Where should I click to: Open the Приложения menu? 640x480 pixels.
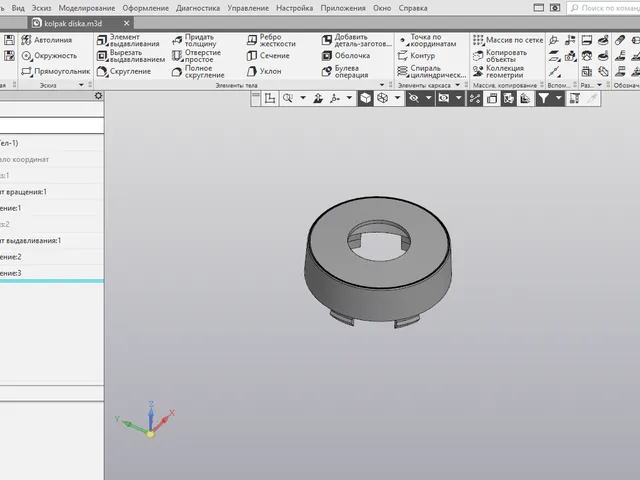tap(343, 8)
